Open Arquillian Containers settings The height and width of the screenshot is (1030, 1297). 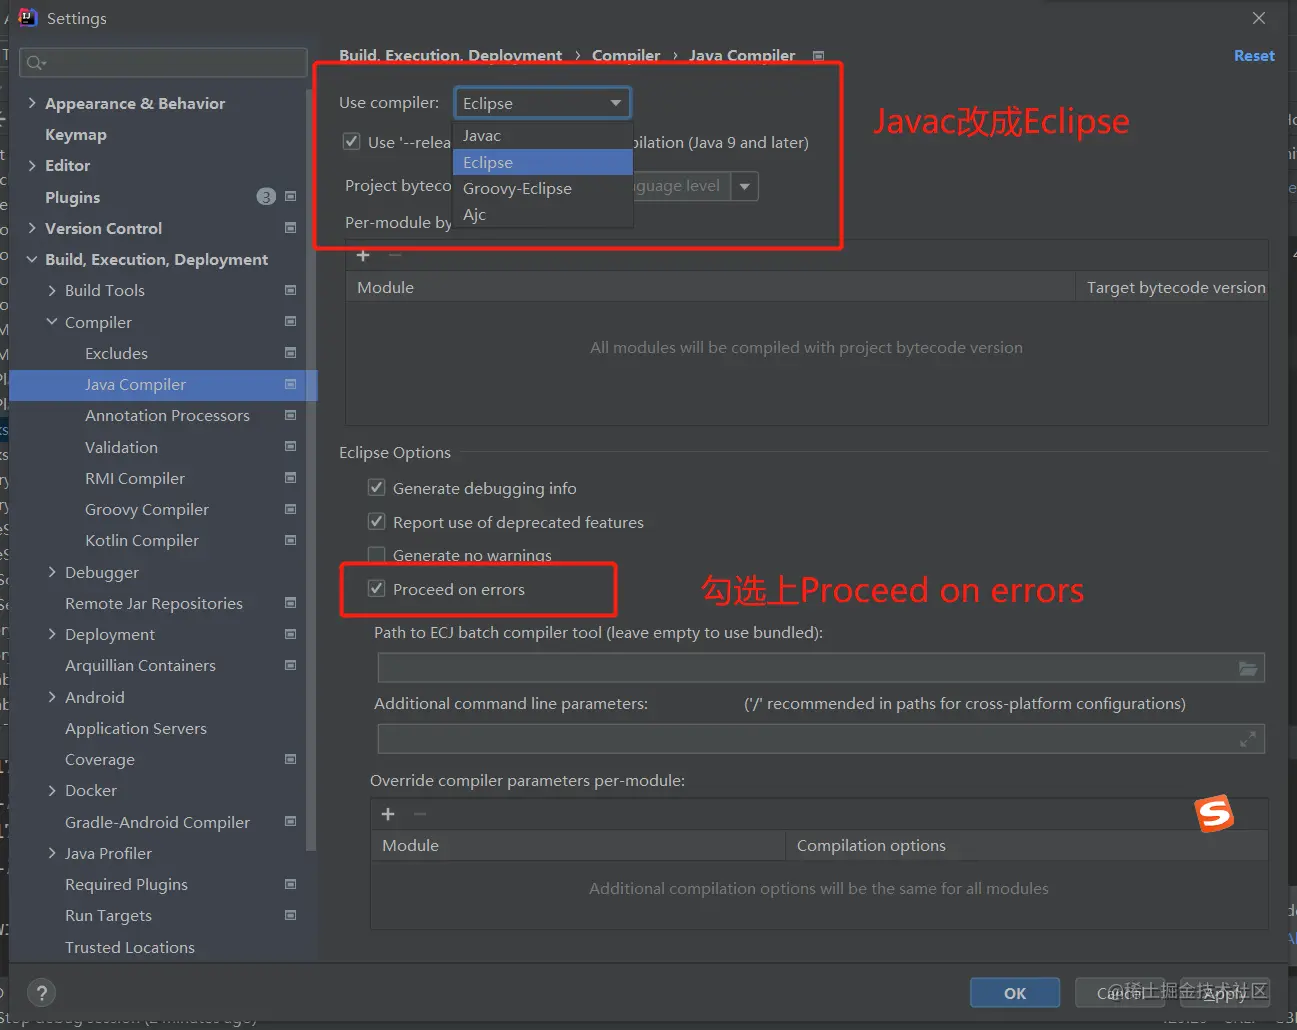click(140, 666)
